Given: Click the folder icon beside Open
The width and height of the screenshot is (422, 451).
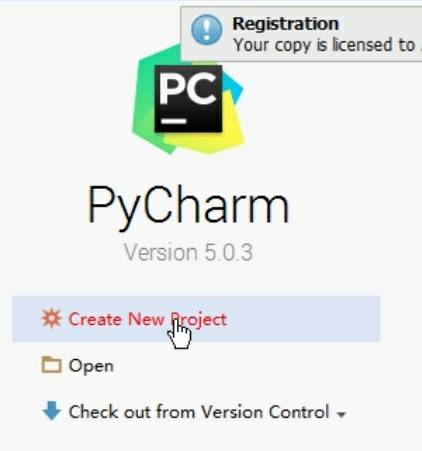Looking at the screenshot, I should pos(51,364).
